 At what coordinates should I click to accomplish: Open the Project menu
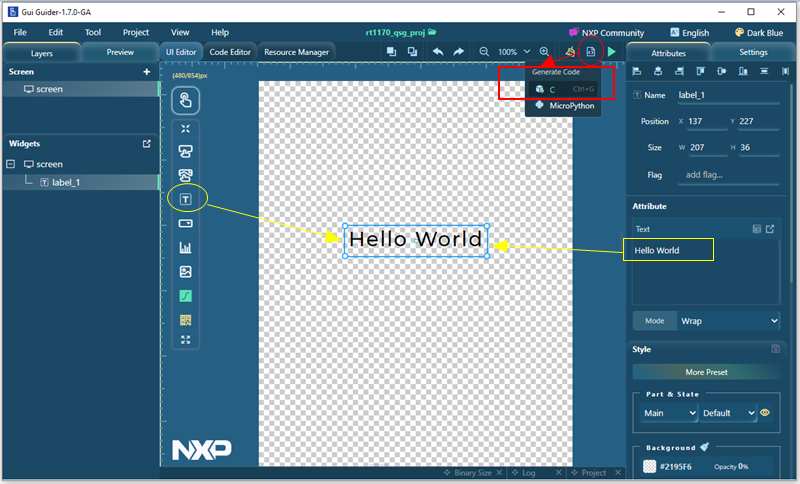click(136, 32)
